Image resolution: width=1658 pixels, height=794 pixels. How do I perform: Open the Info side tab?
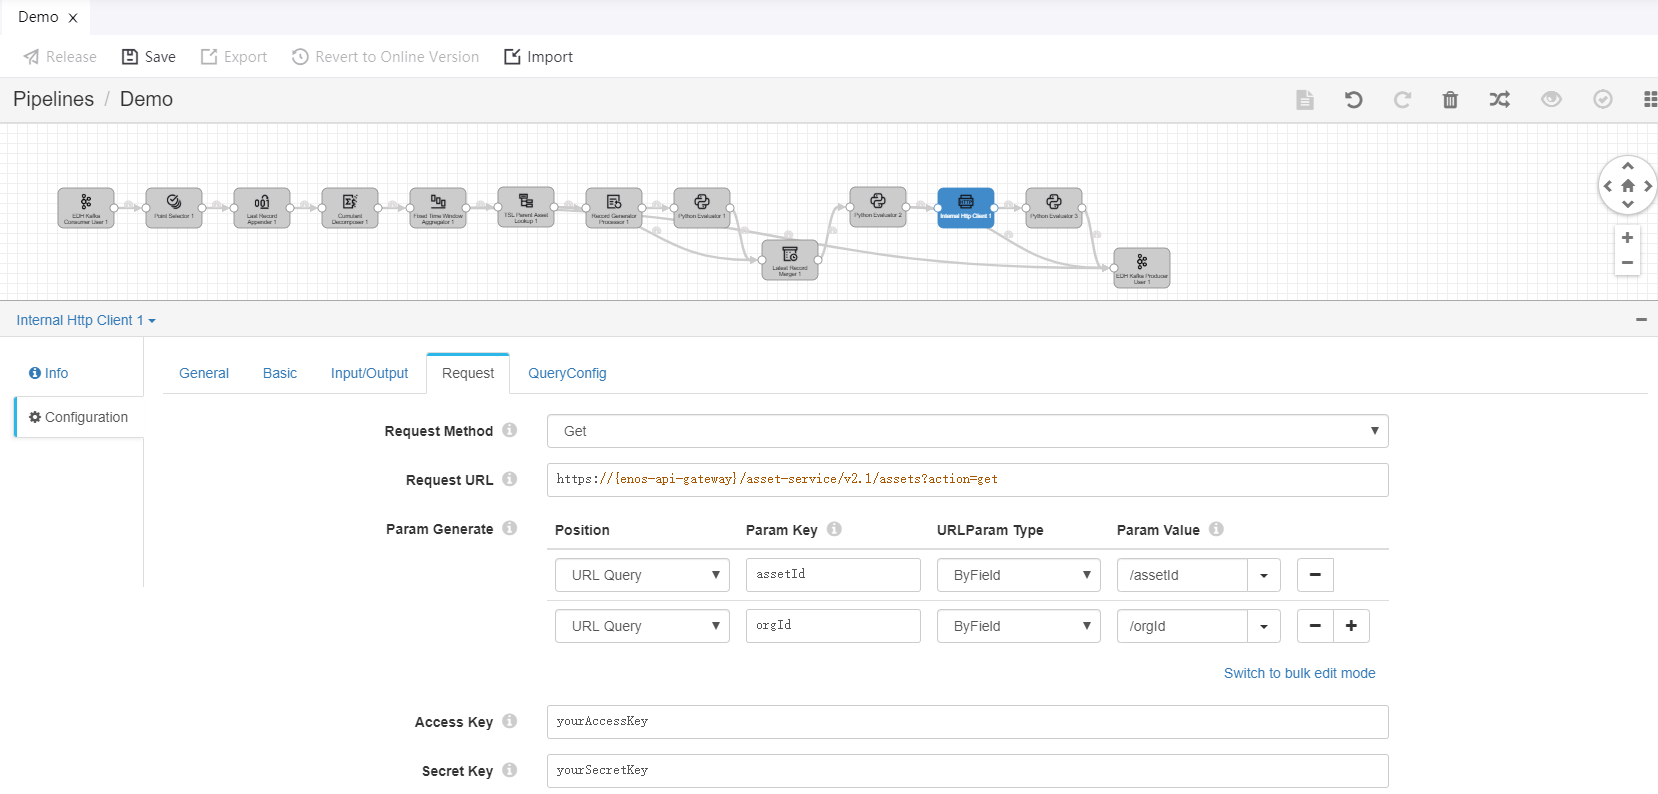point(49,373)
